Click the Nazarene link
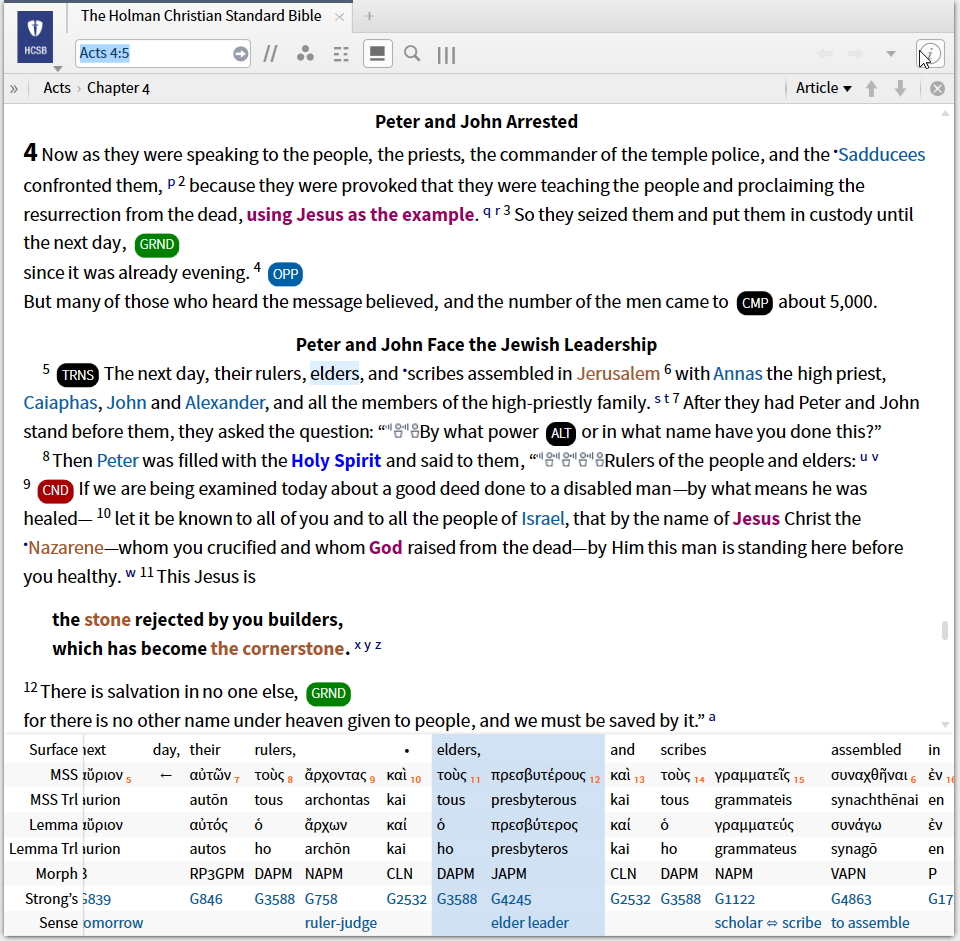The image size is (960, 941). click(66, 547)
